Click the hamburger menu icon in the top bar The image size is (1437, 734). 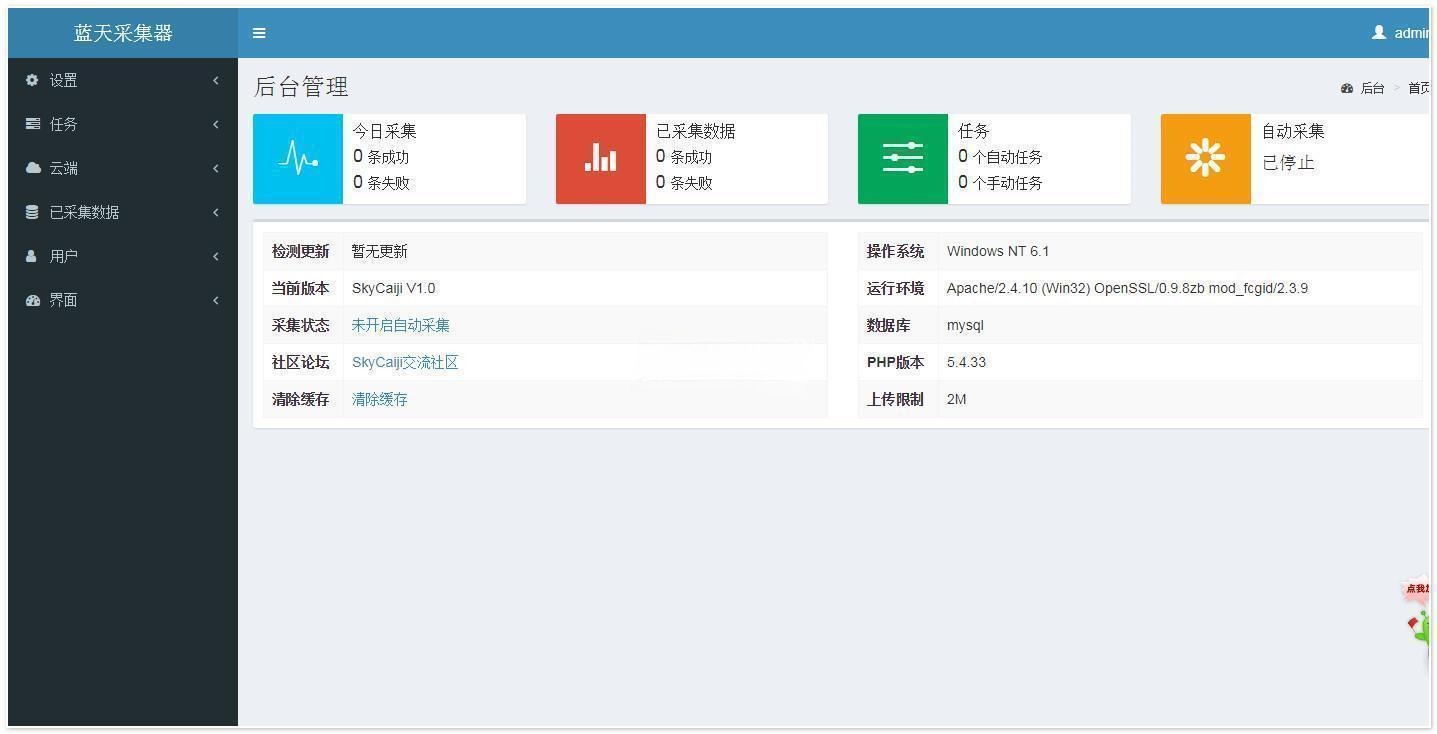(x=259, y=33)
